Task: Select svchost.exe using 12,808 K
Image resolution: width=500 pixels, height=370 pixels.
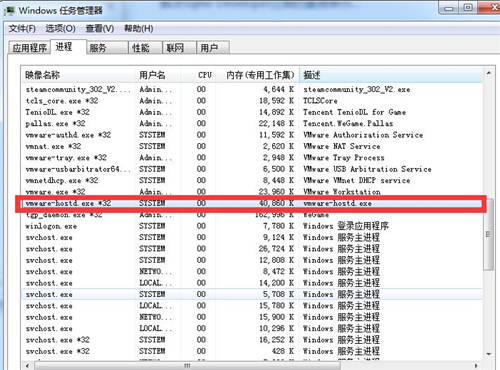Action: point(252,260)
